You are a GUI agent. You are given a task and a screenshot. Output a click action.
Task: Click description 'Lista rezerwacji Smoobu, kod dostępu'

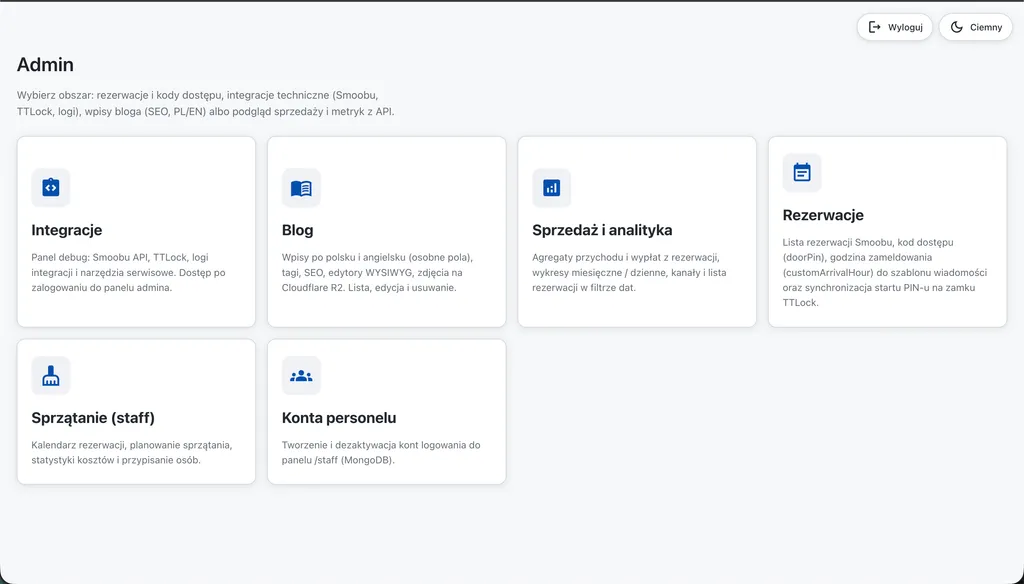(885, 272)
